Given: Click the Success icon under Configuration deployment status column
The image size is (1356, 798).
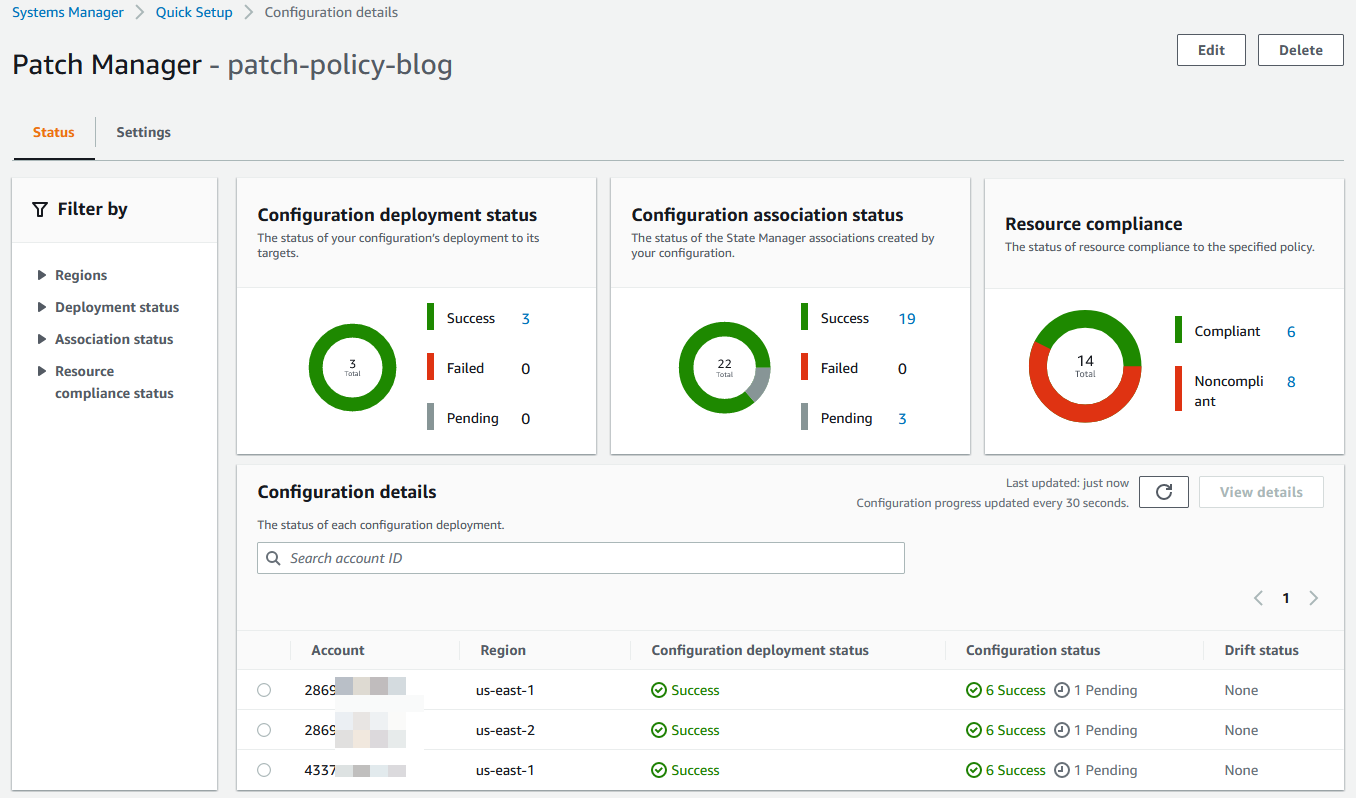Looking at the screenshot, I should point(658,689).
